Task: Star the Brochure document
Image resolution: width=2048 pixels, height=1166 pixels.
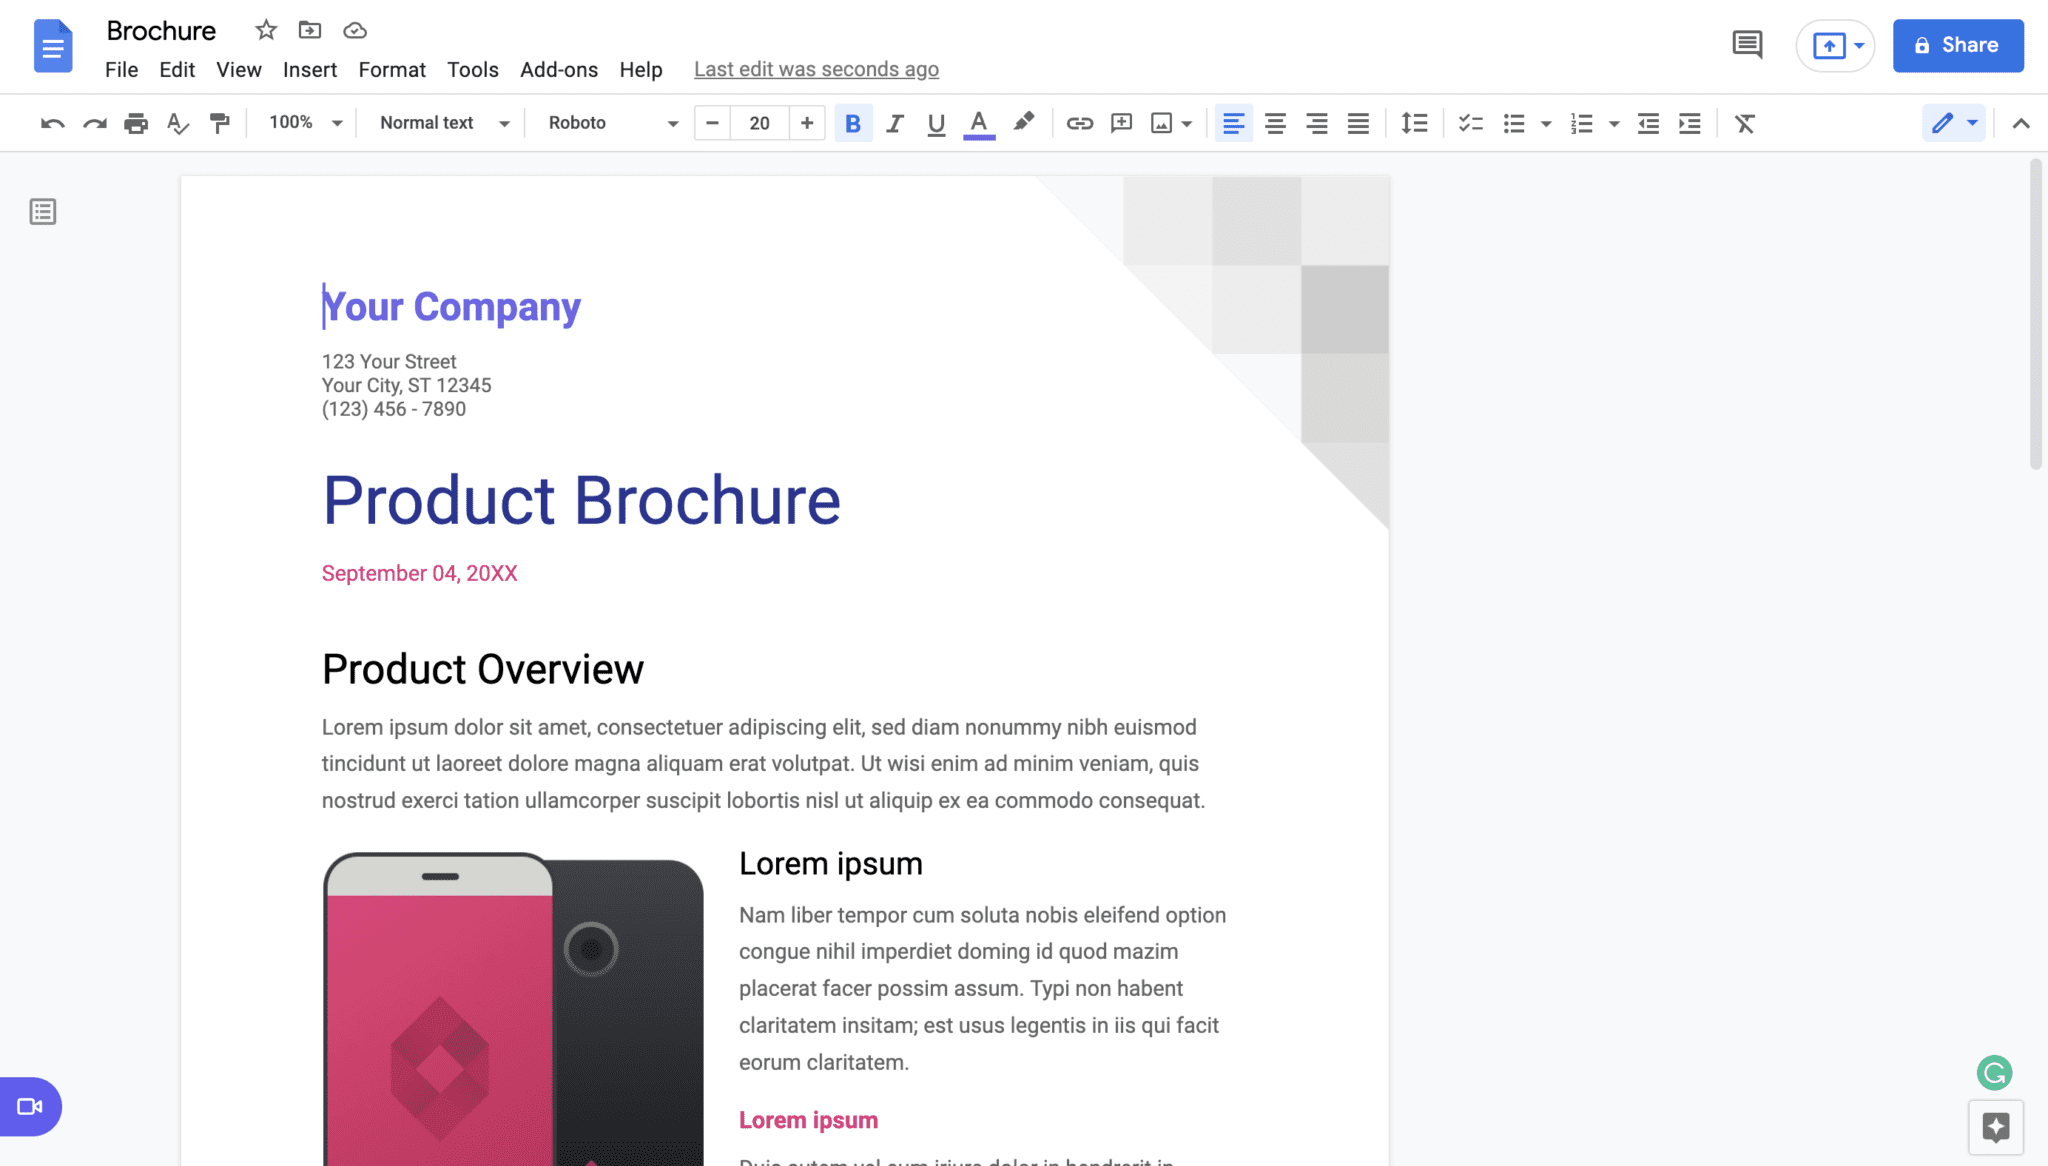Action: point(265,30)
